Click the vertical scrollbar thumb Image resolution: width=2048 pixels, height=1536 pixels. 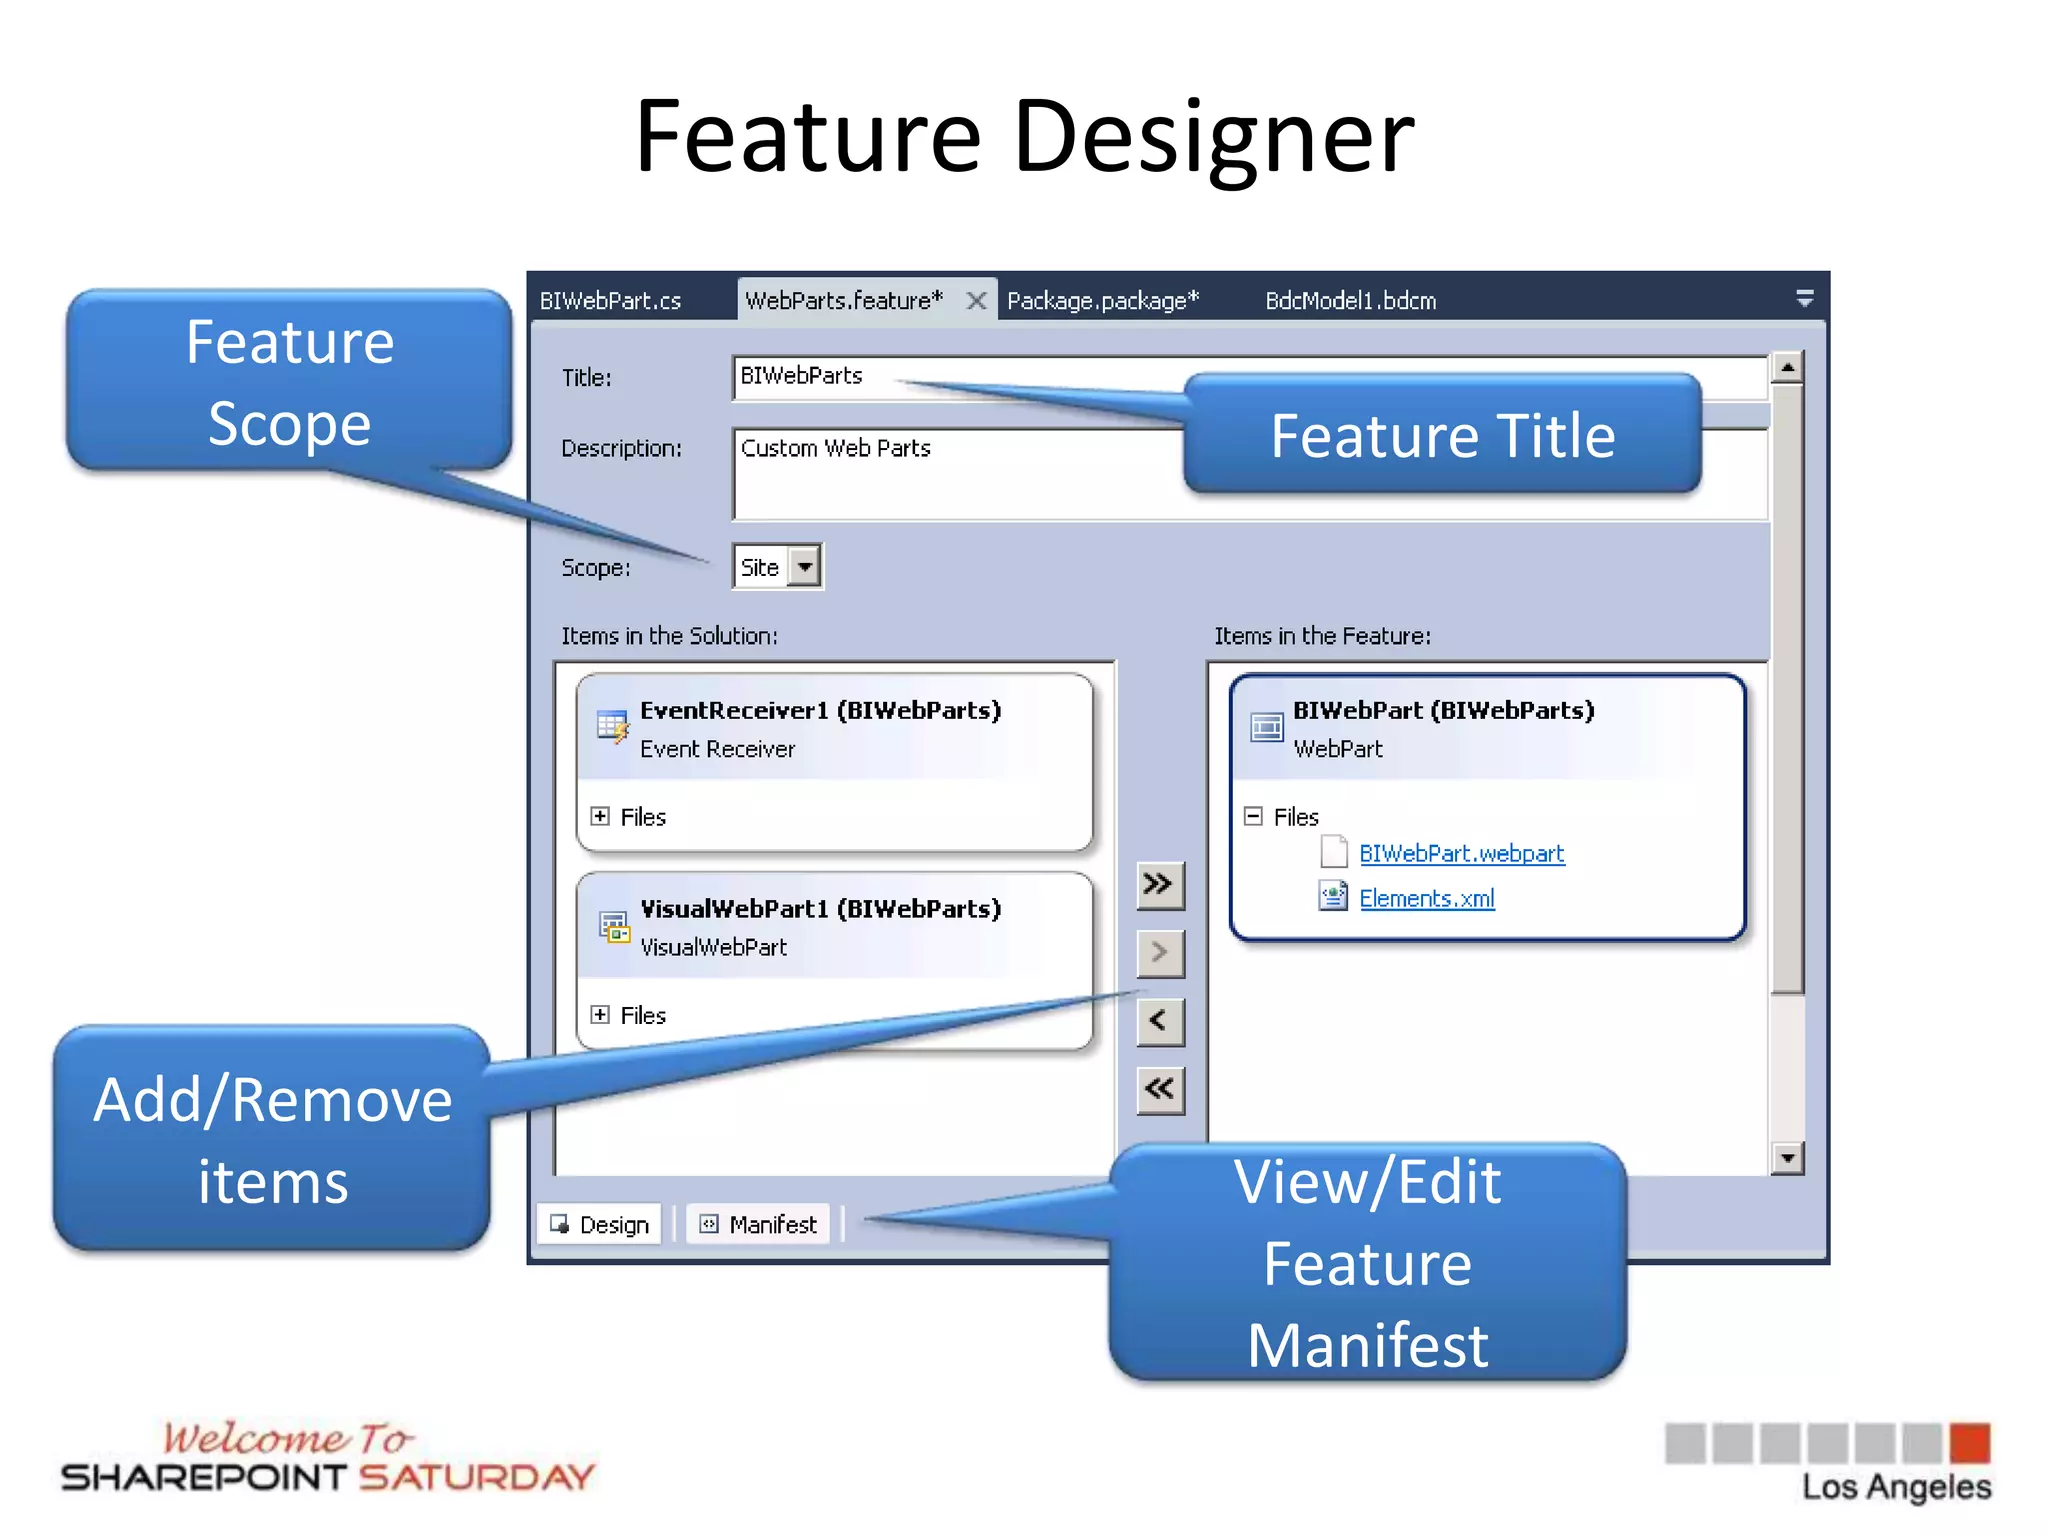[x=1787, y=689]
